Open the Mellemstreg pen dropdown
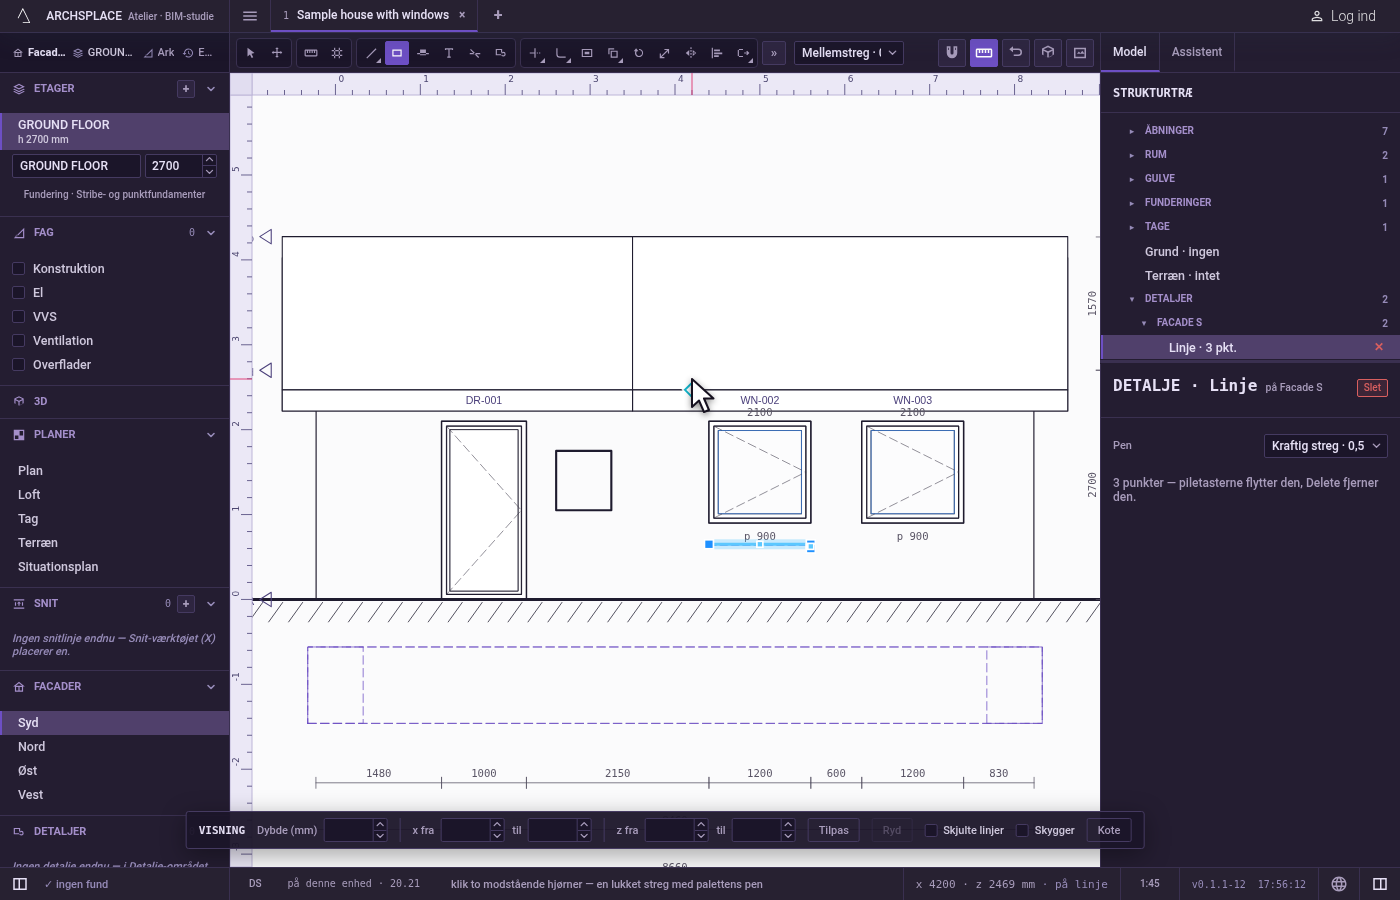 [849, 53]
